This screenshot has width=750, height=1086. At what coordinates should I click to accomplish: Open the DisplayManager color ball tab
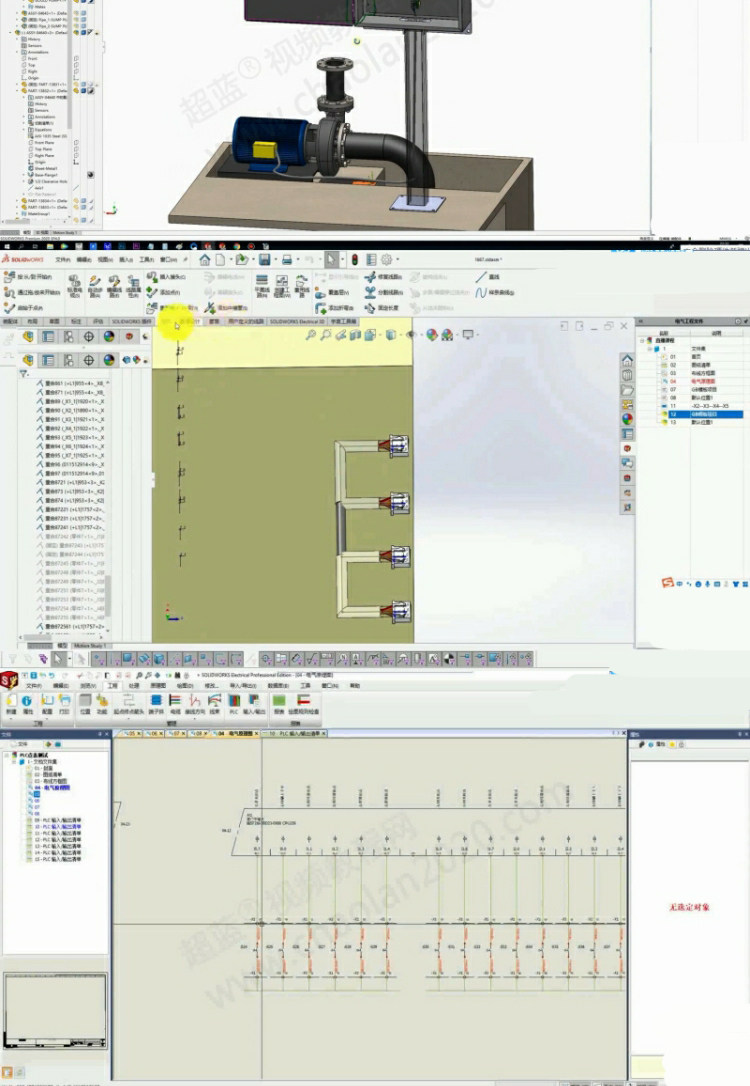[x=109, y=337]
